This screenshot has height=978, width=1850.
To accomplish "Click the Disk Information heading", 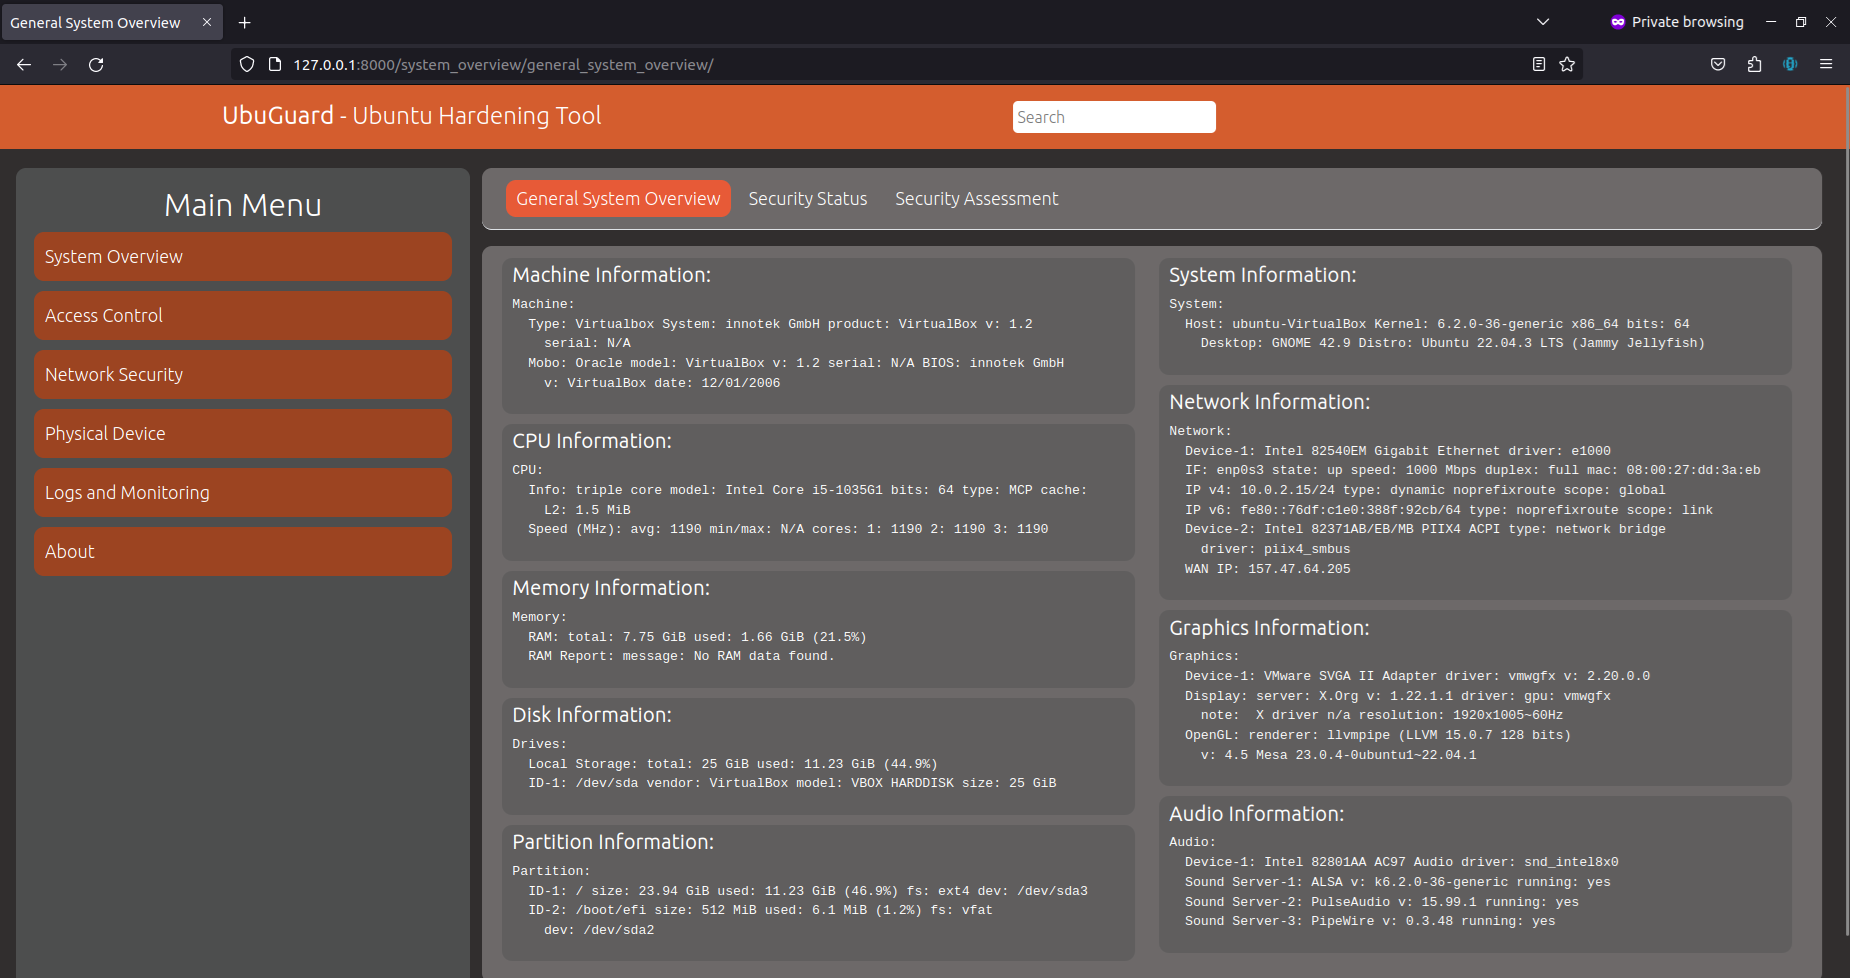I will pyautogui.click(x=592, y=715).
